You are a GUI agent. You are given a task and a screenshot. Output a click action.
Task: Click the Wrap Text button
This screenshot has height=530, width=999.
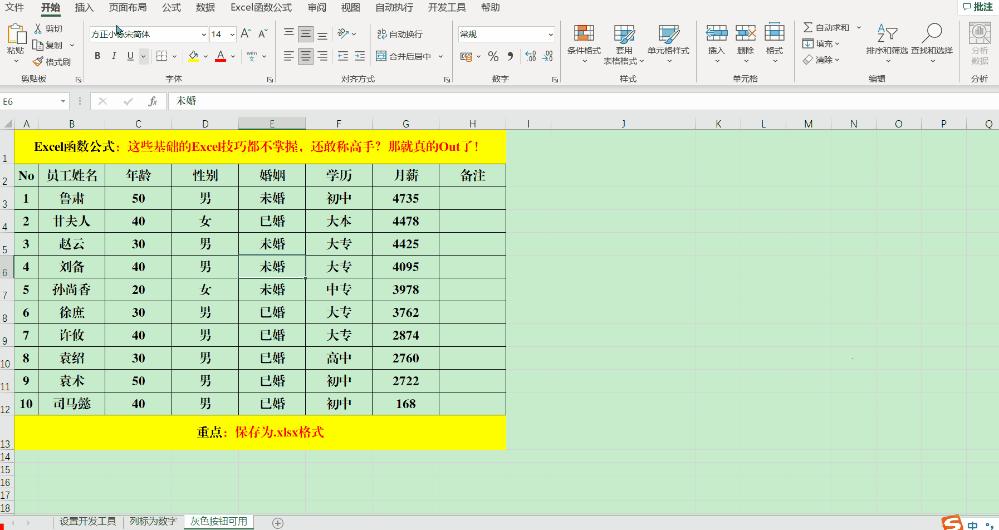(399, 34)
